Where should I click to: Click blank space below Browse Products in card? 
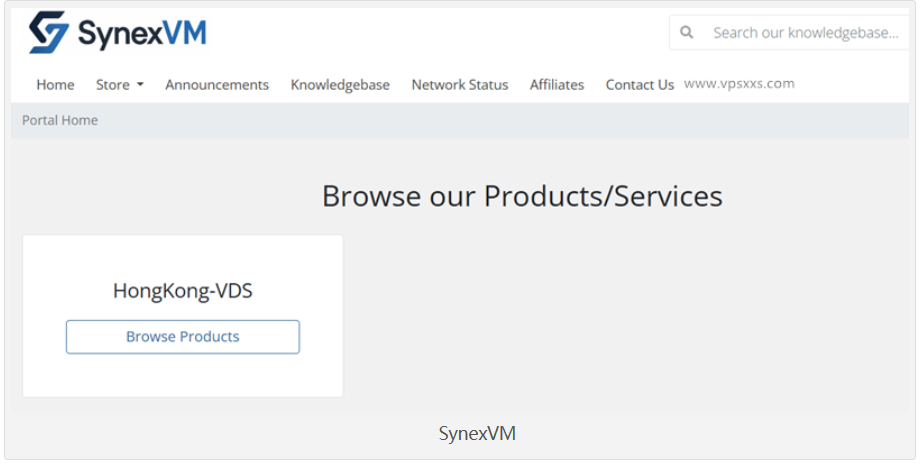click(x=183, y=376)
